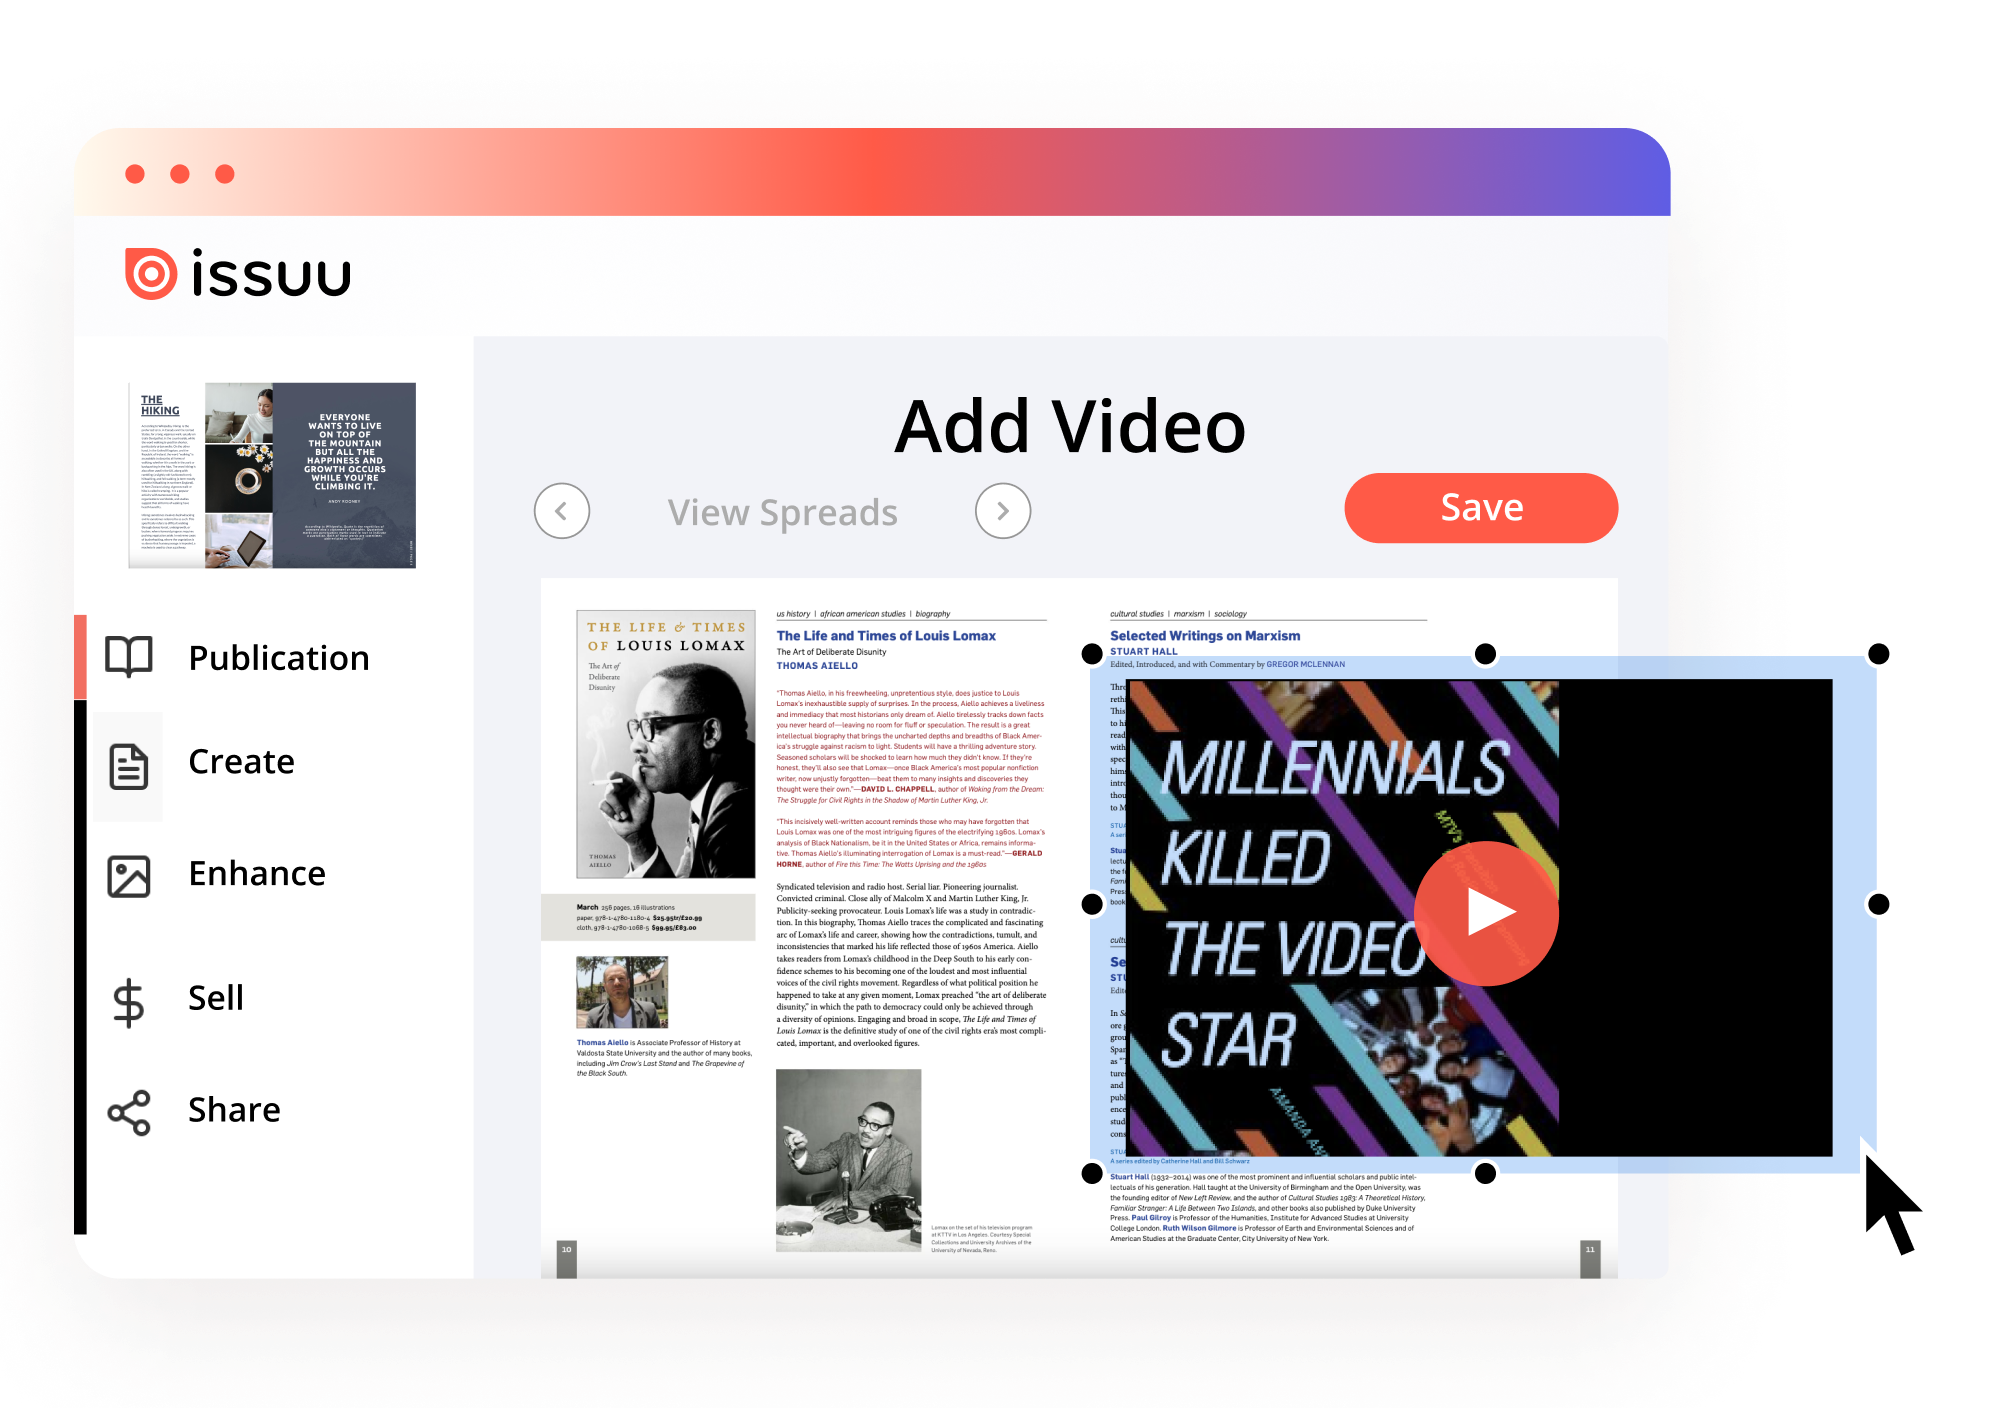Click the Louis Lomax book cover image
The image size is (2014, 1408).
click(666, 744)
